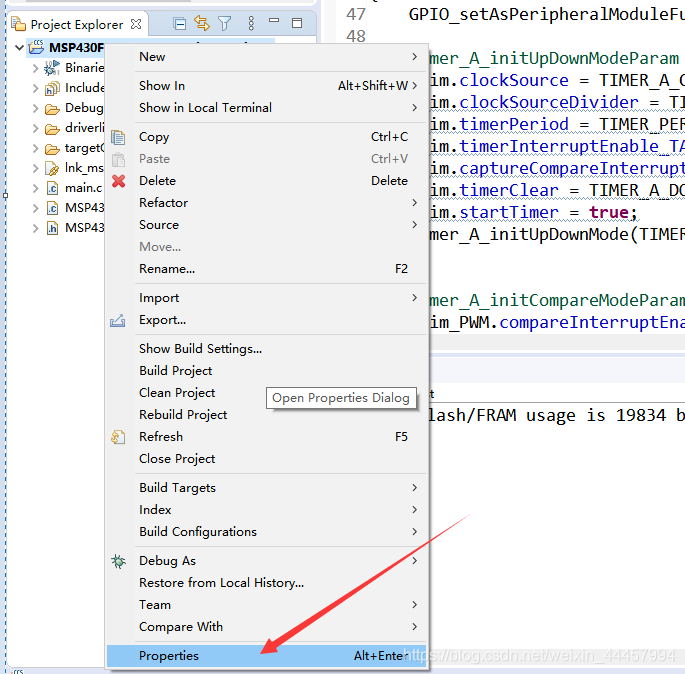Open the Project Explorer View Menu dots
Image resolution: width=685 pixels, height=674 pixels.
251,23
